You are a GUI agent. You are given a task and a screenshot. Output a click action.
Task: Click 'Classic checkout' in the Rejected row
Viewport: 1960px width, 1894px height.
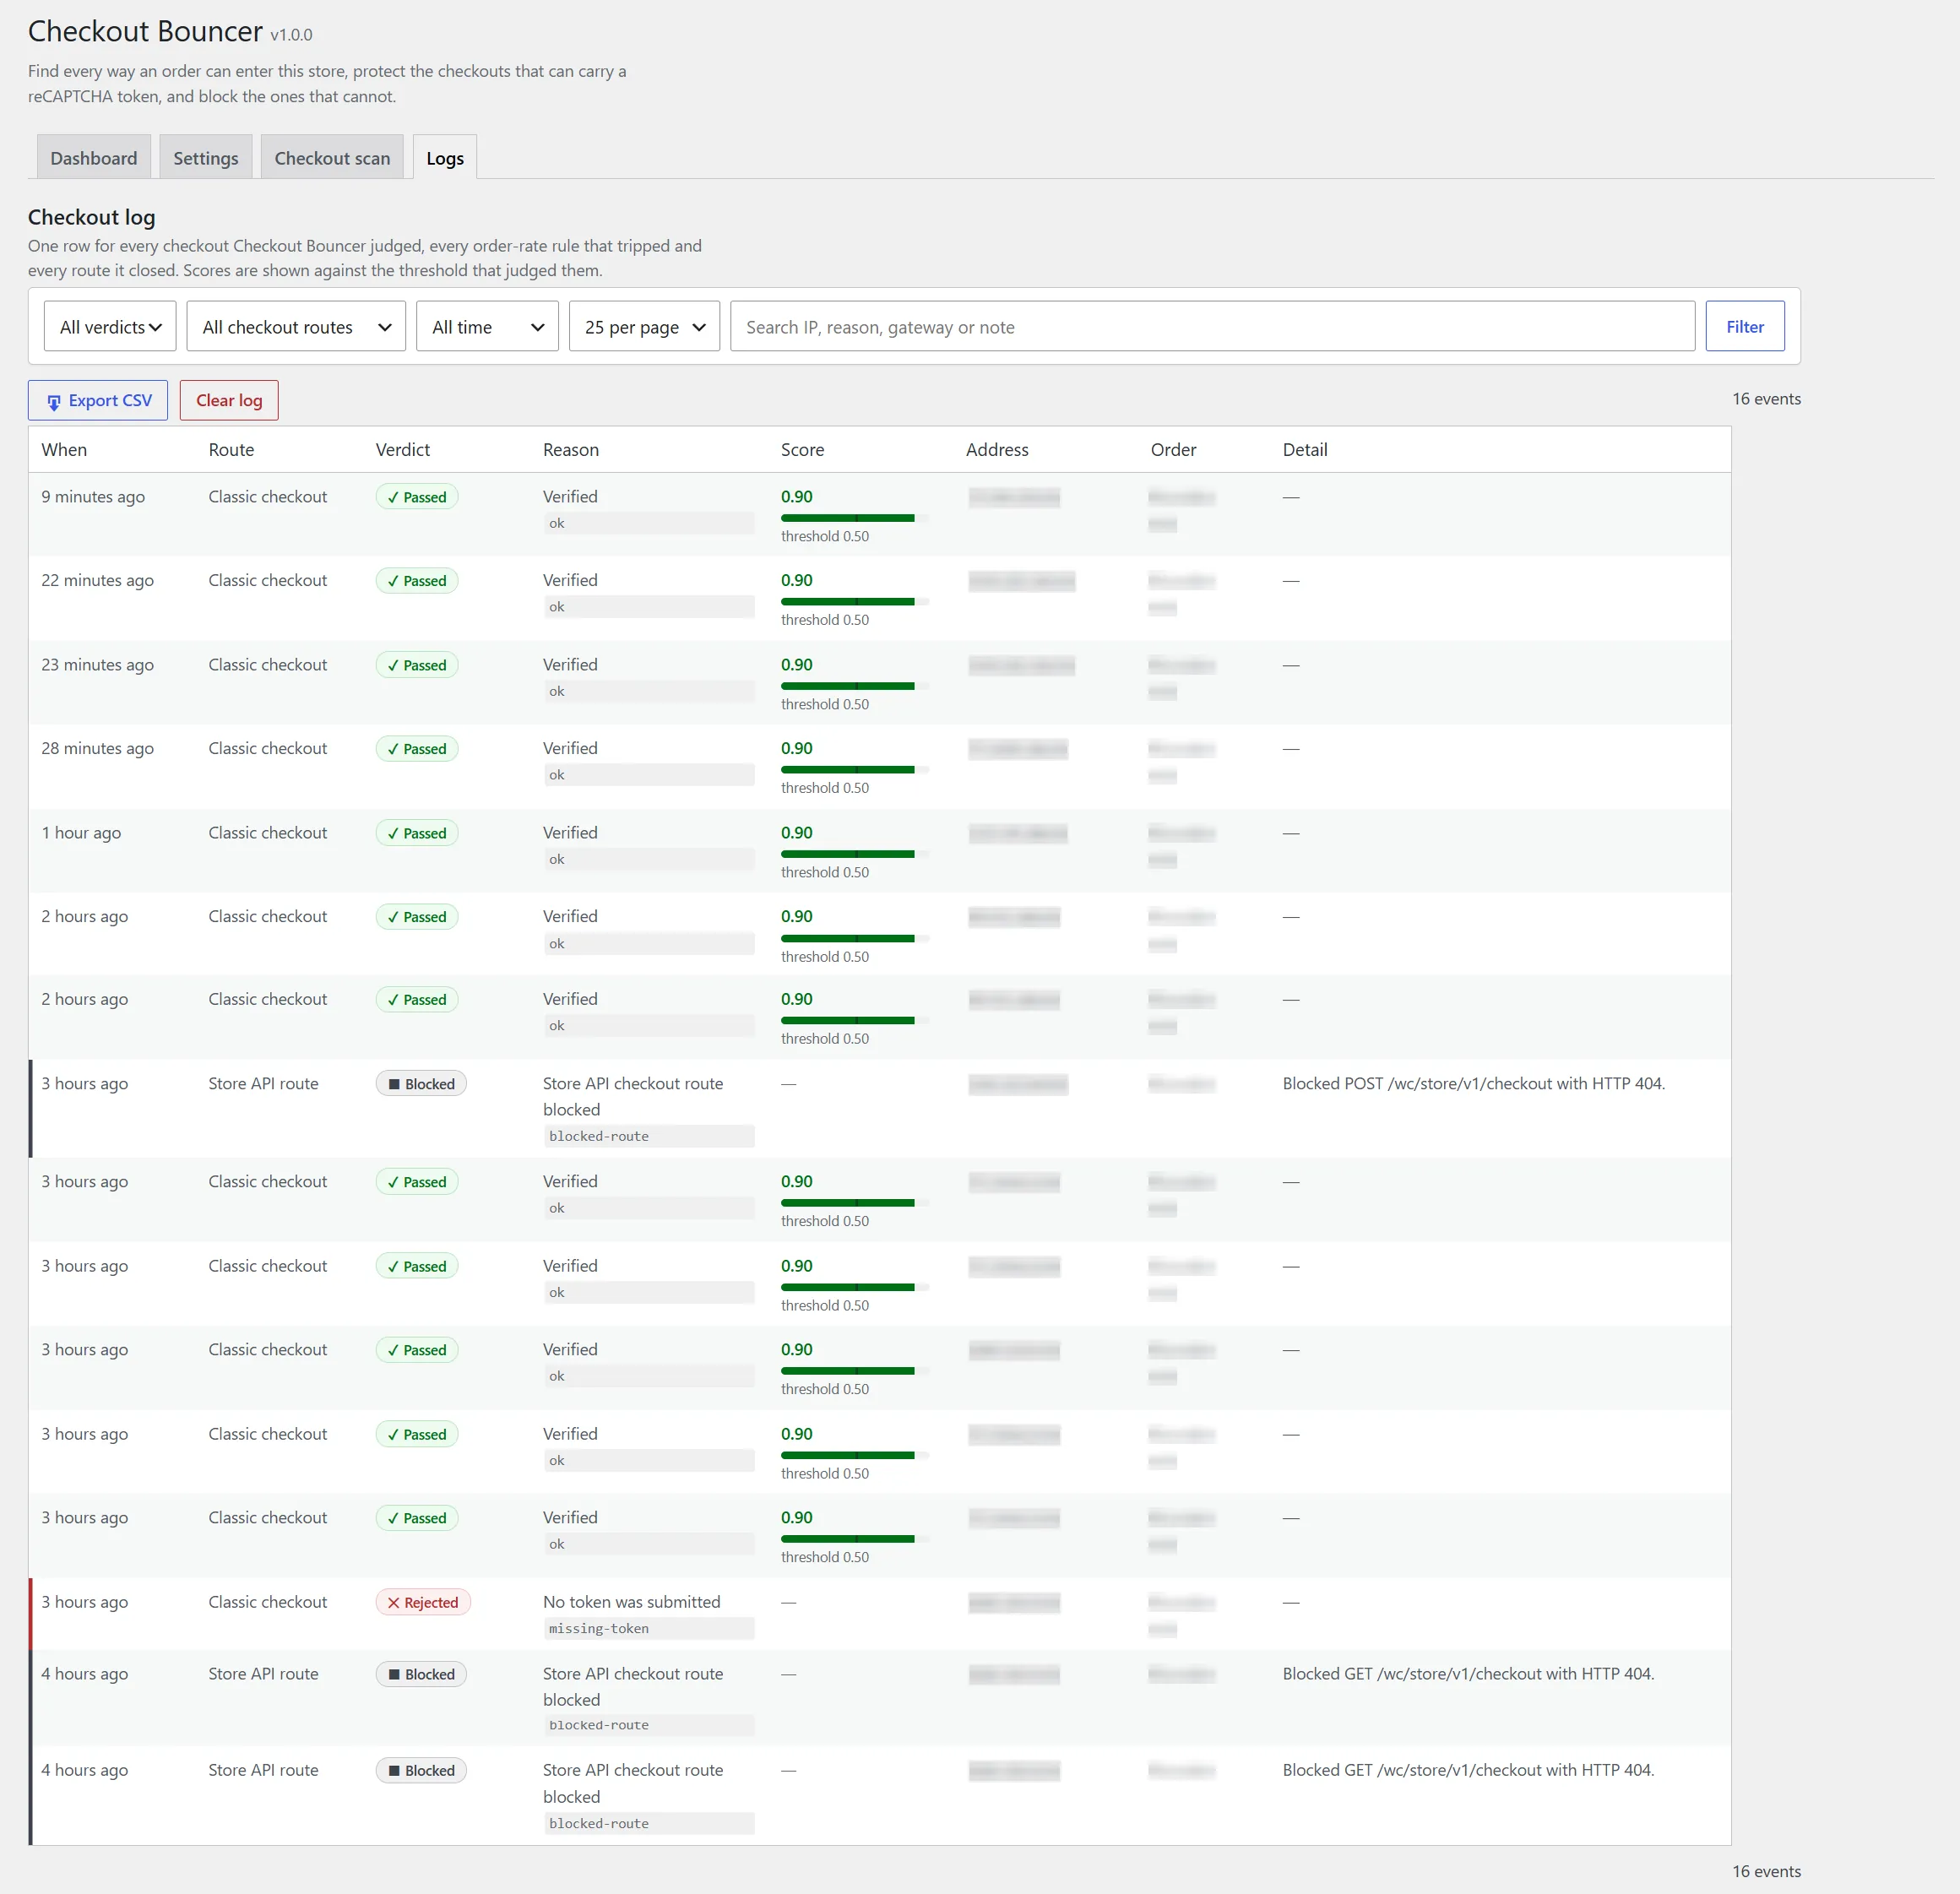[267, 1602]
